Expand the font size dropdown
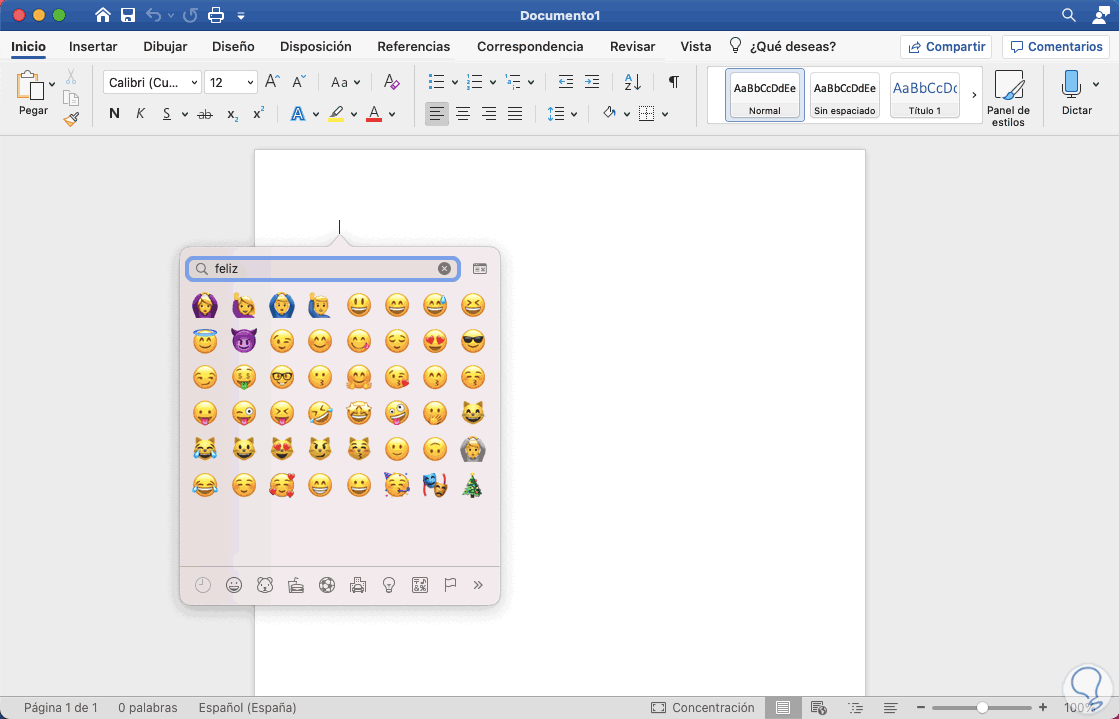This screenshot has width=1119, height=719. 250,82
